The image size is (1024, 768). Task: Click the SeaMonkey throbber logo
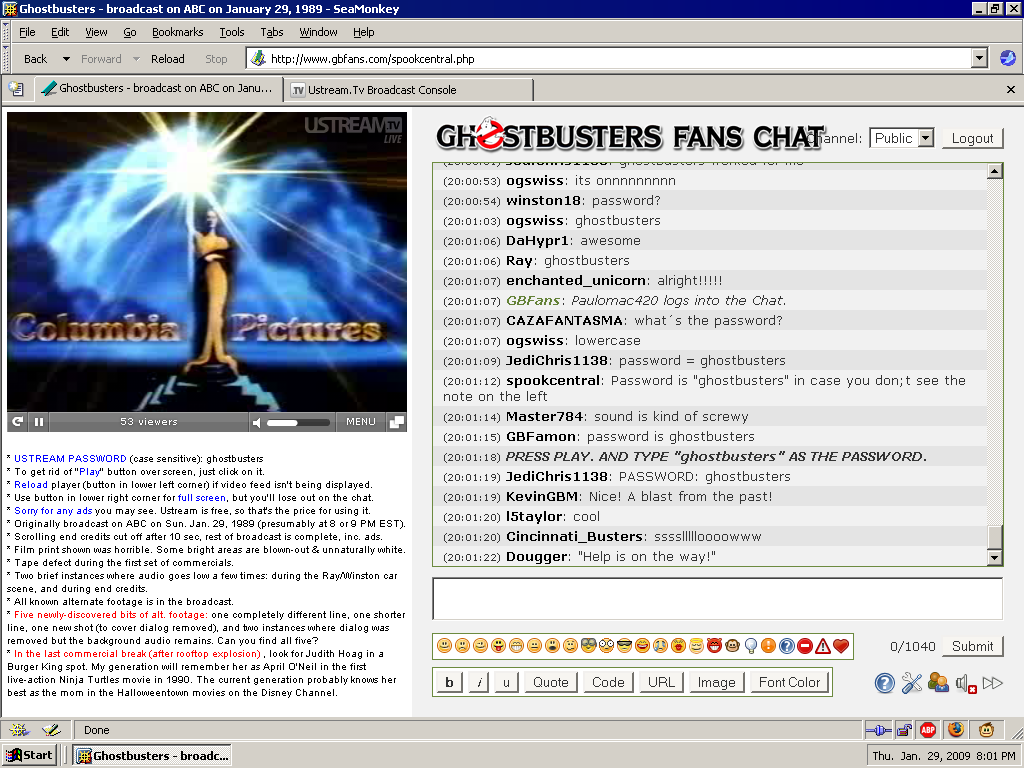(1008, 58)
